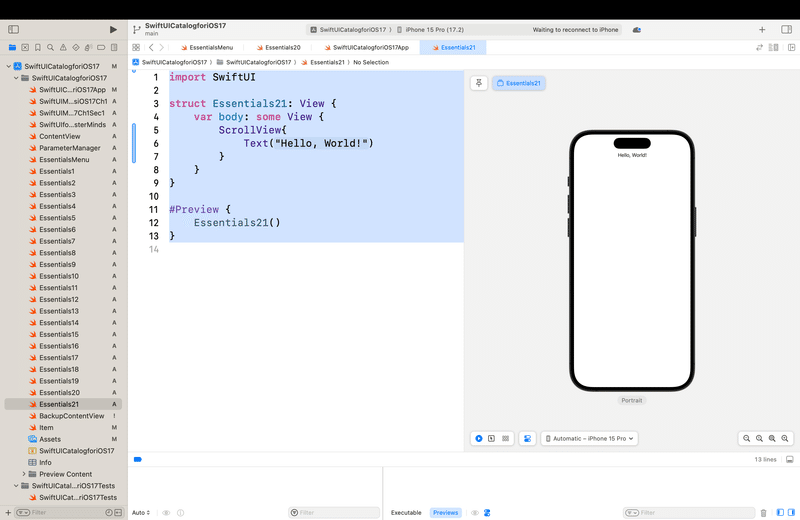The image size is (800, 520).
Task: Collapse the SwiftUICatalogforiOS17 group folder
Action: [16, 78]
